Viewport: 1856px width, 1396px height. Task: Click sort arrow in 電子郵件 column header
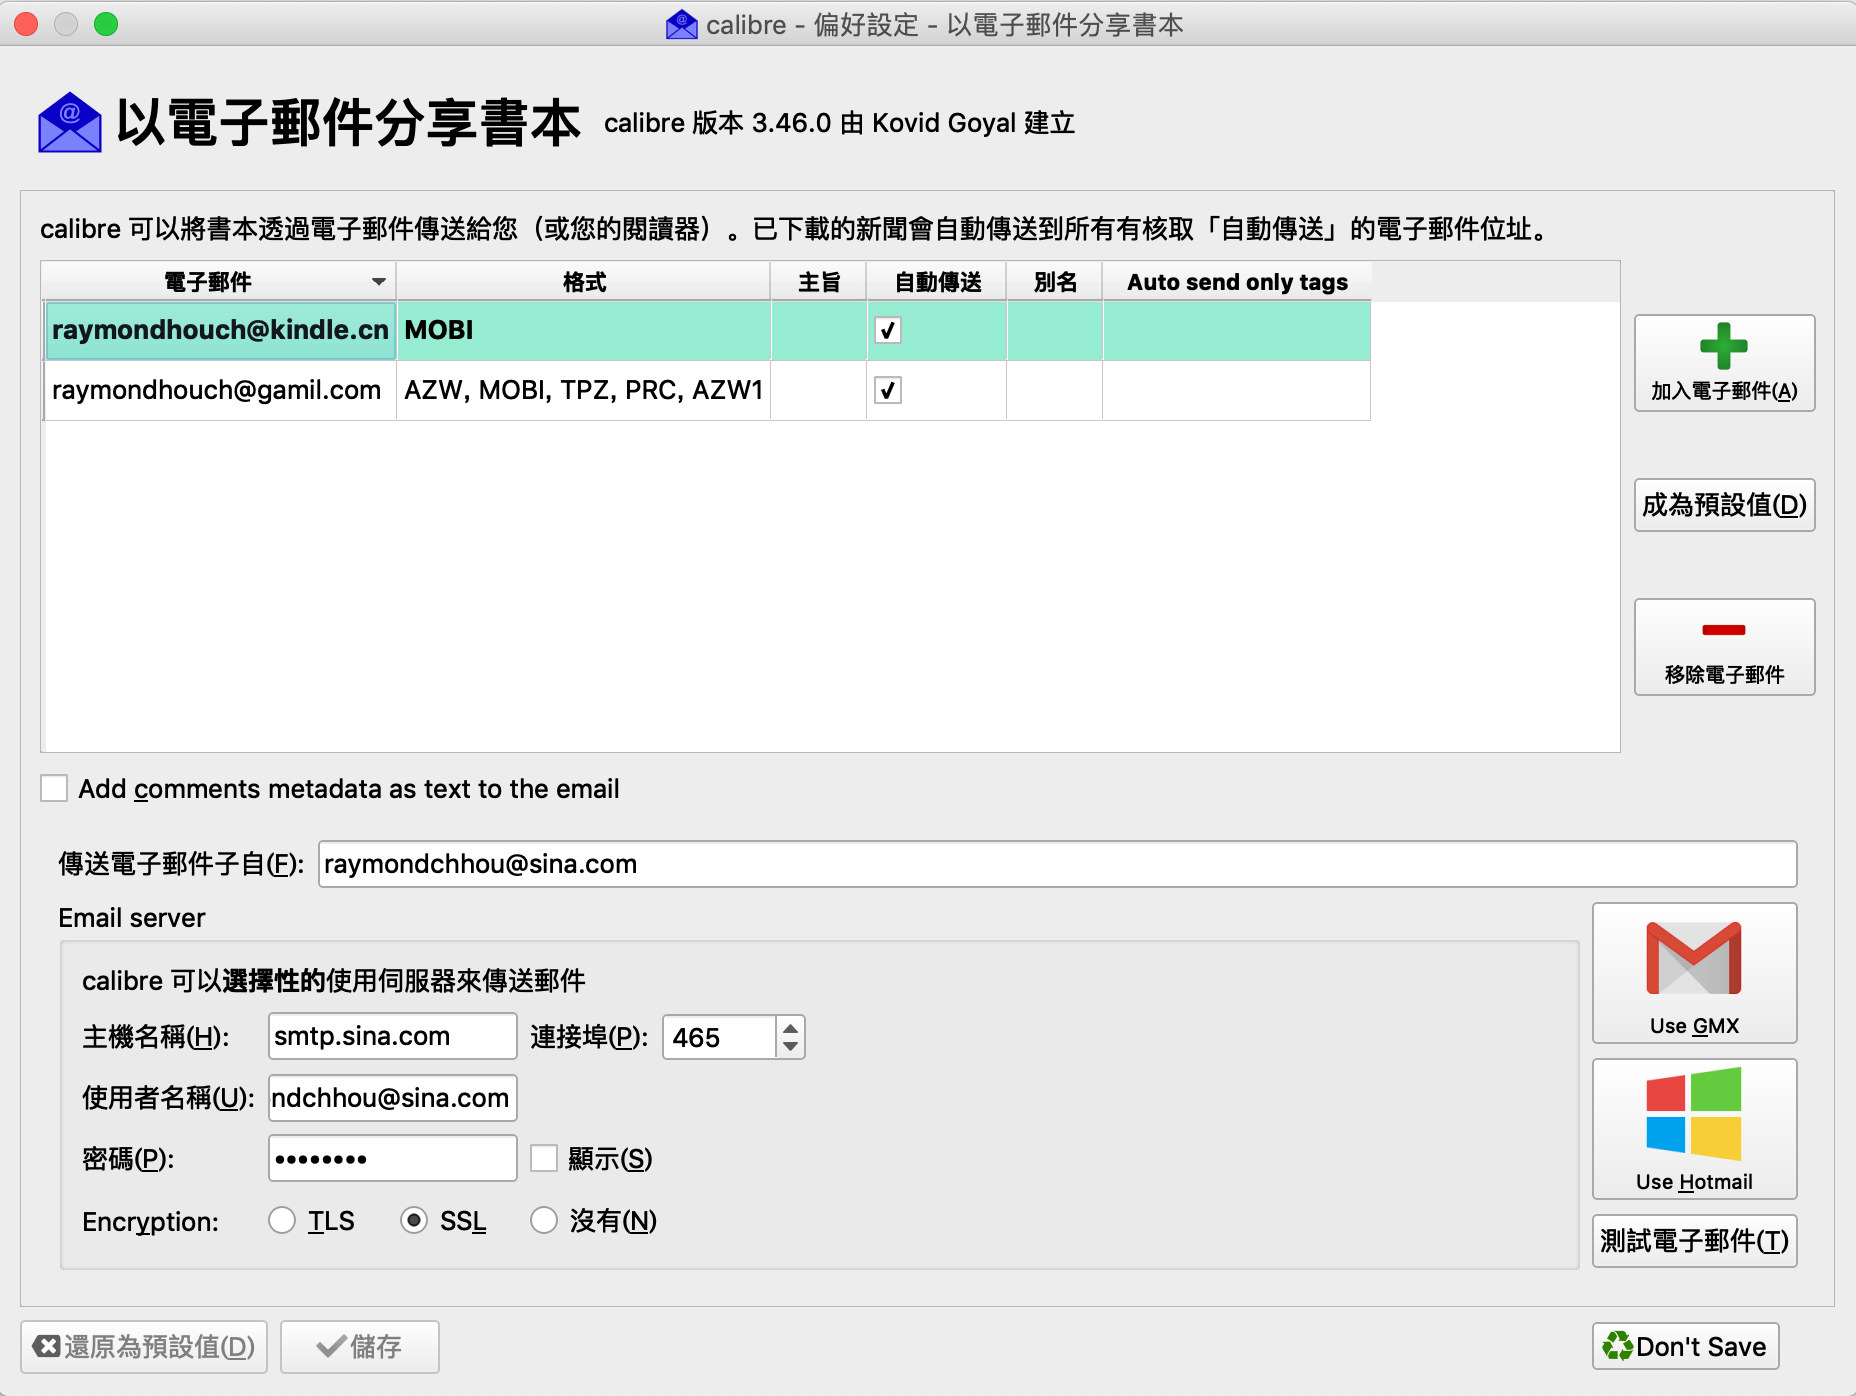coord(379,282)
